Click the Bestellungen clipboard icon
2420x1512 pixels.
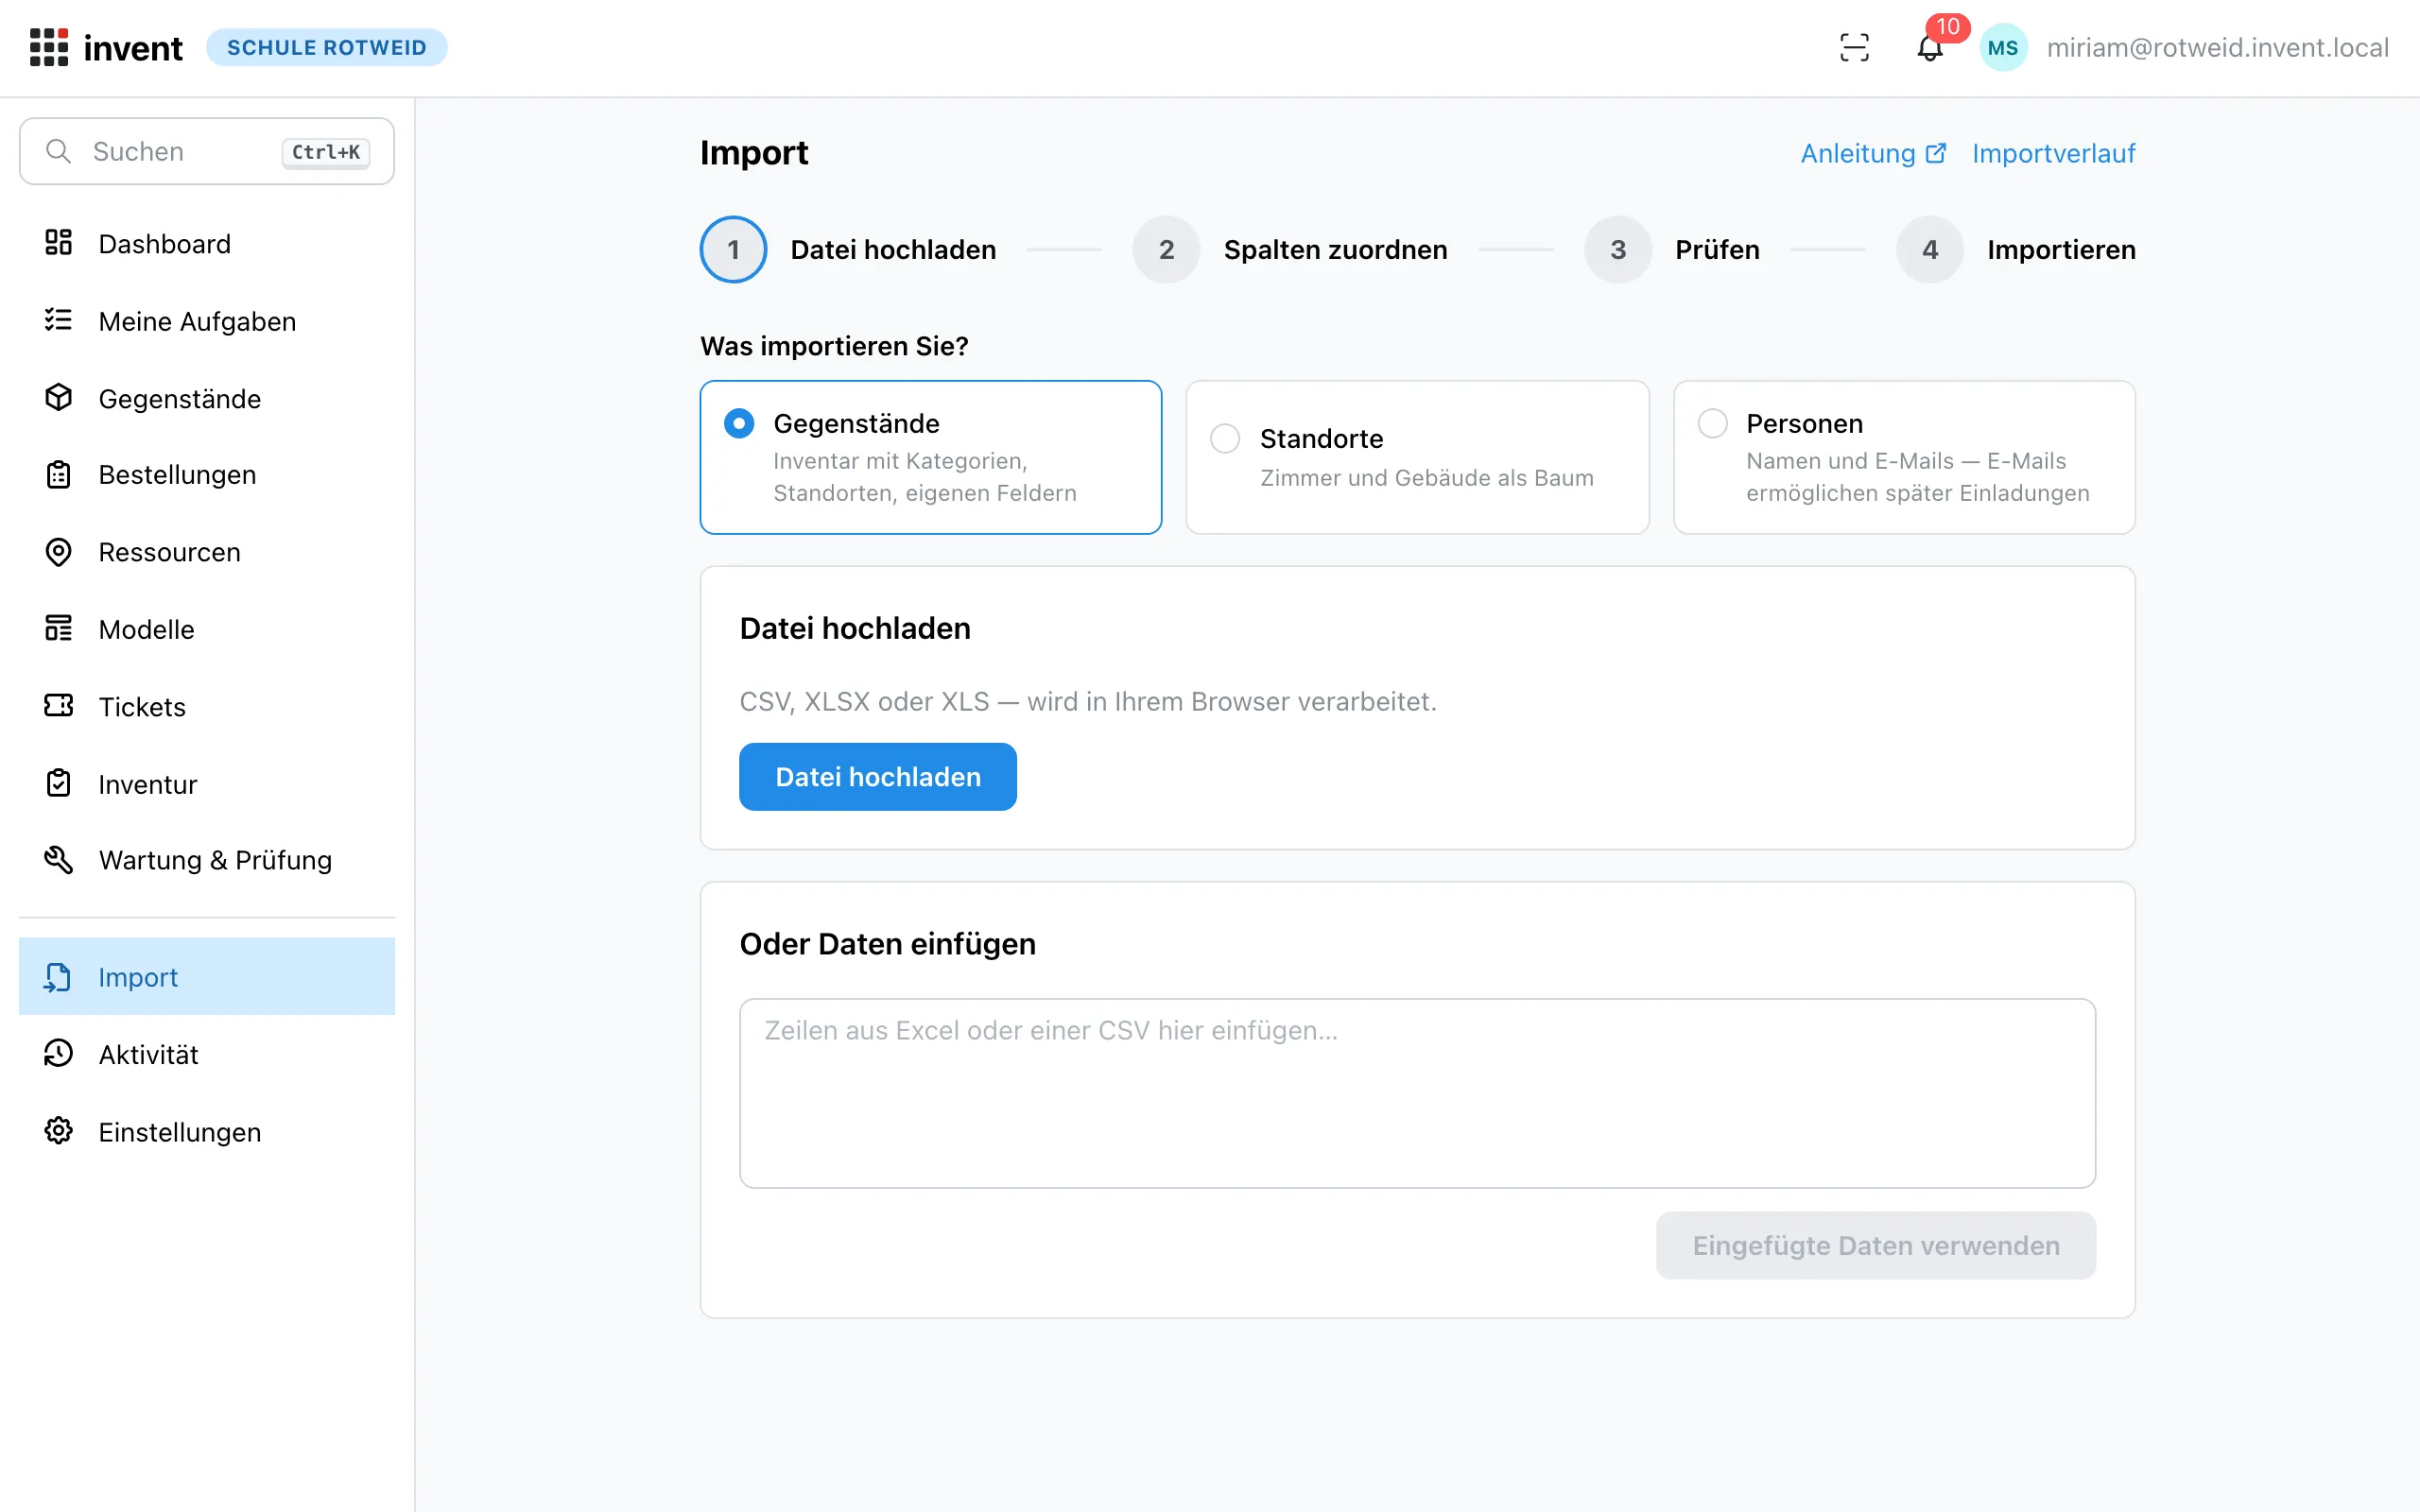pyautogui.click(x=59, y=474)
